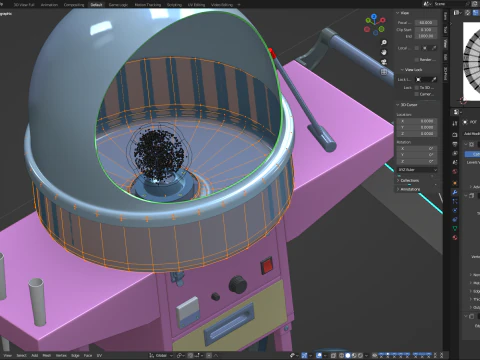Toggle camera view with camera icon

(x=384, y=62)
